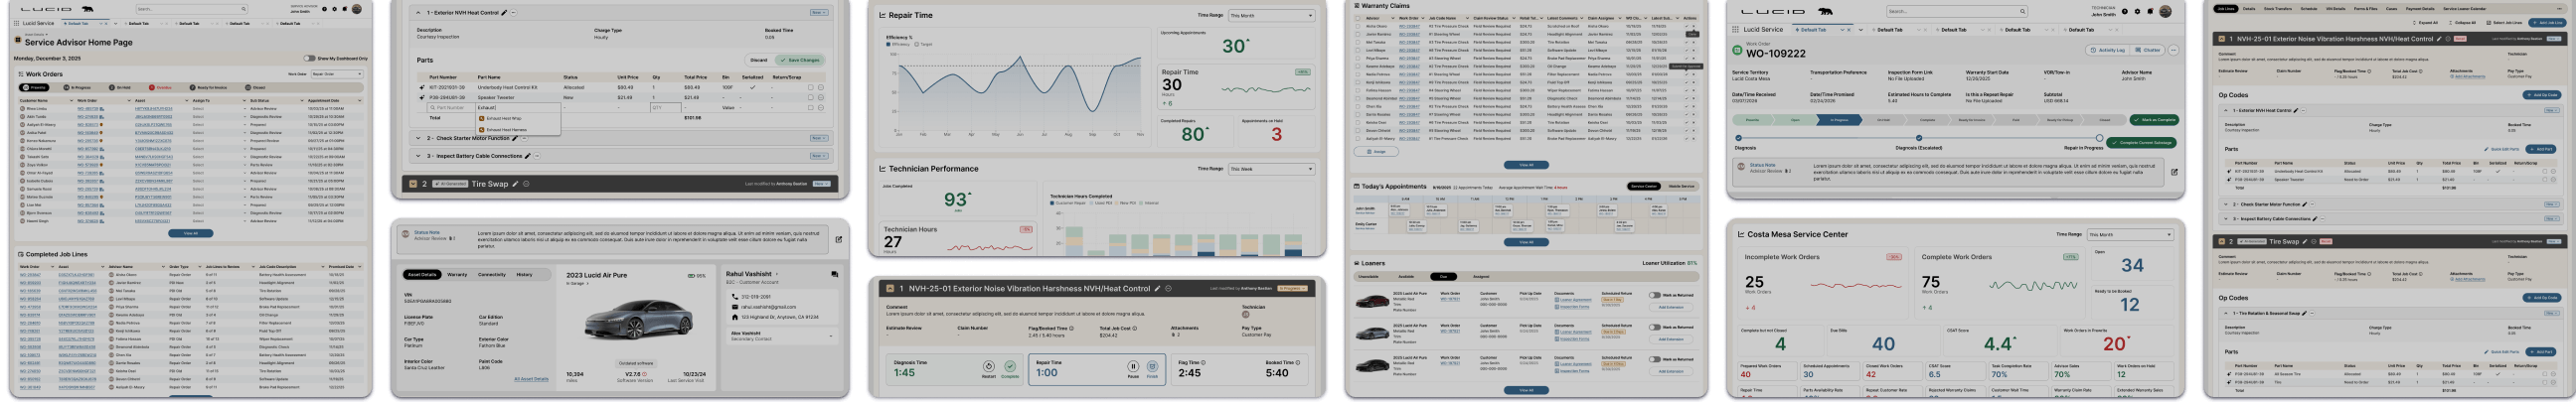Toggle first loaner Mark as Returned switch
The height and width of the screenshot is (402, 2576).
tap(1654, 295)
